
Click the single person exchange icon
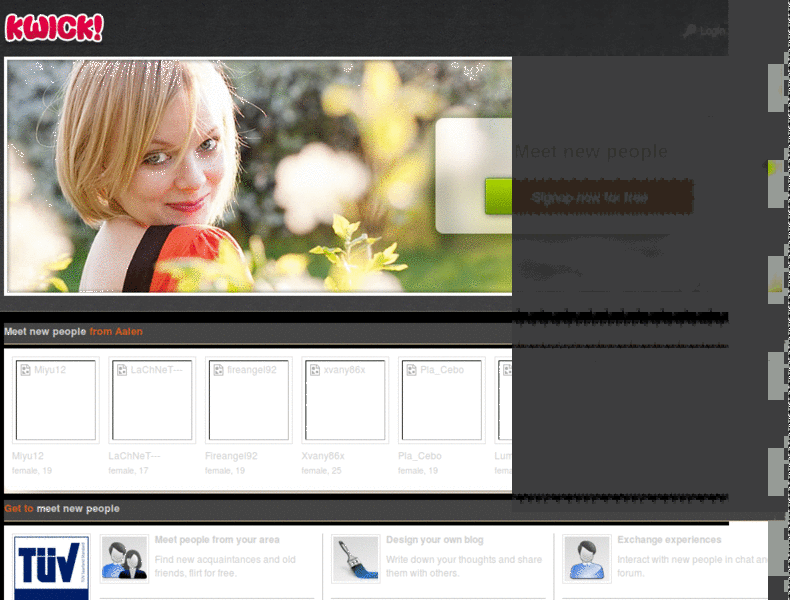[587, 558]
